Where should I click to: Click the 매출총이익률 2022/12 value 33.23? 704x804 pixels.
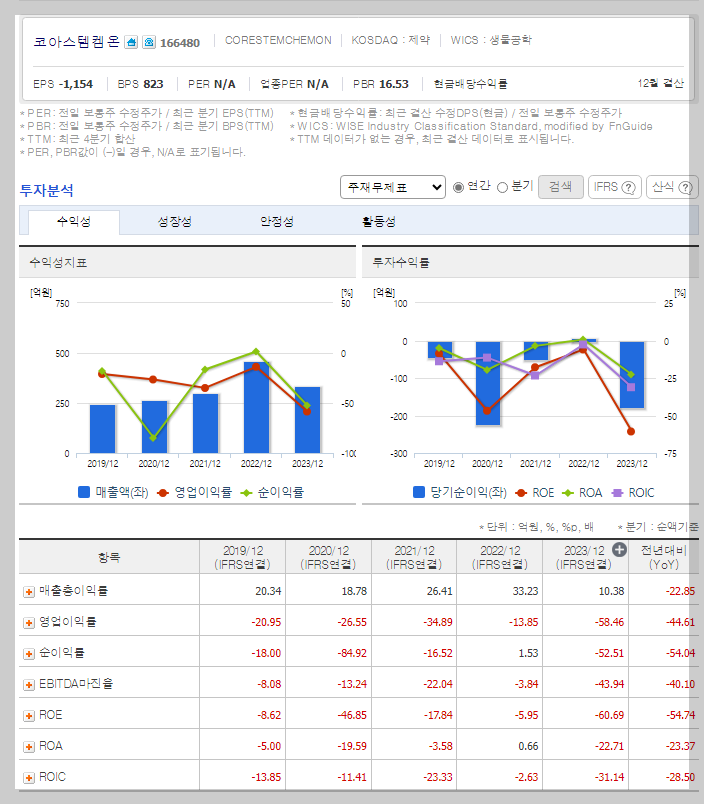pos(526,591)
